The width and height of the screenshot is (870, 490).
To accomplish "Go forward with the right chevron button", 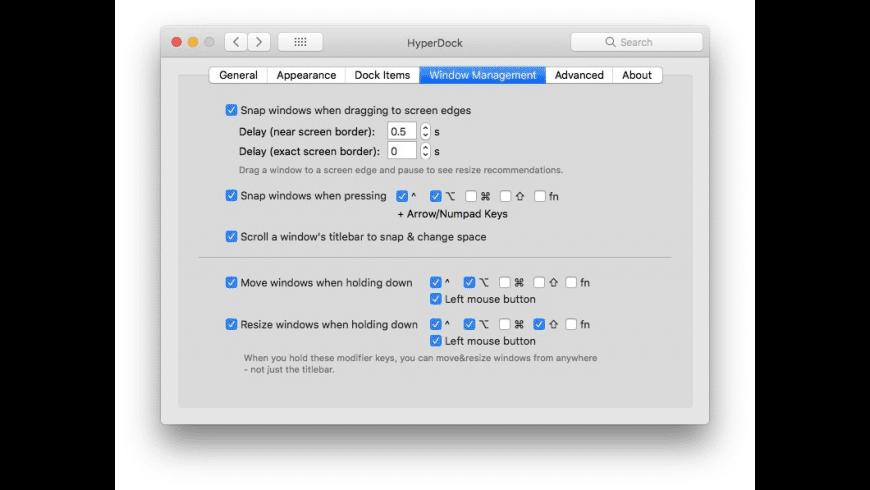I will (x=259, y=42).
